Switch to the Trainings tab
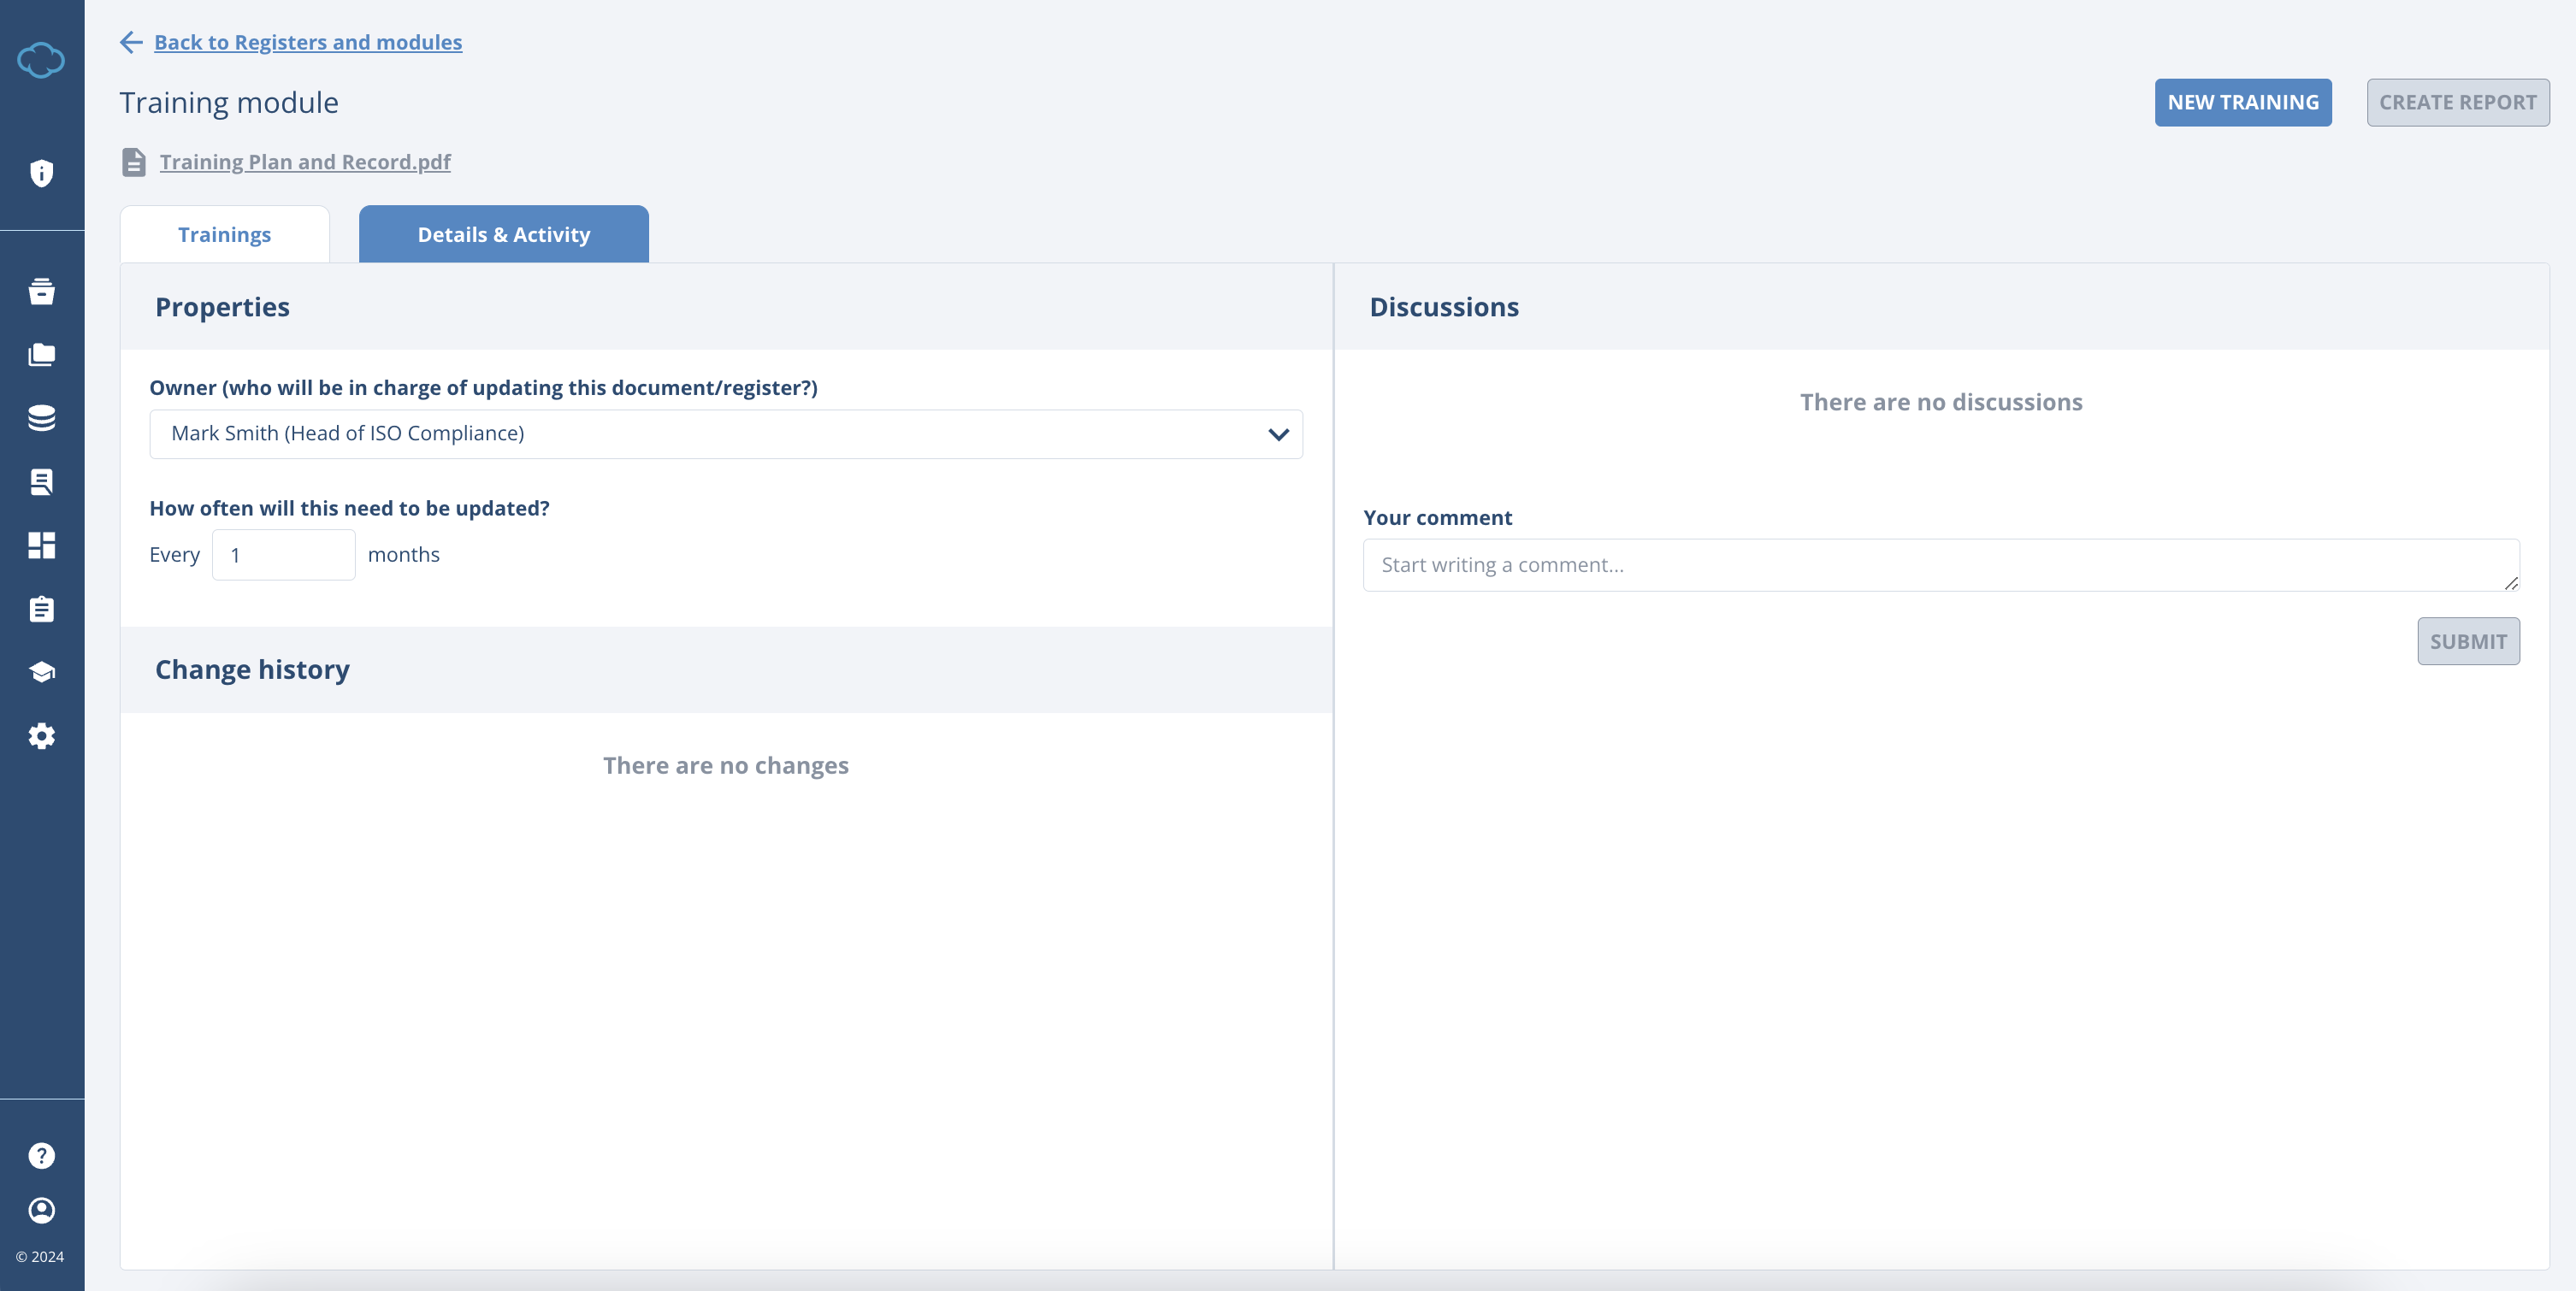 point(224,234)
